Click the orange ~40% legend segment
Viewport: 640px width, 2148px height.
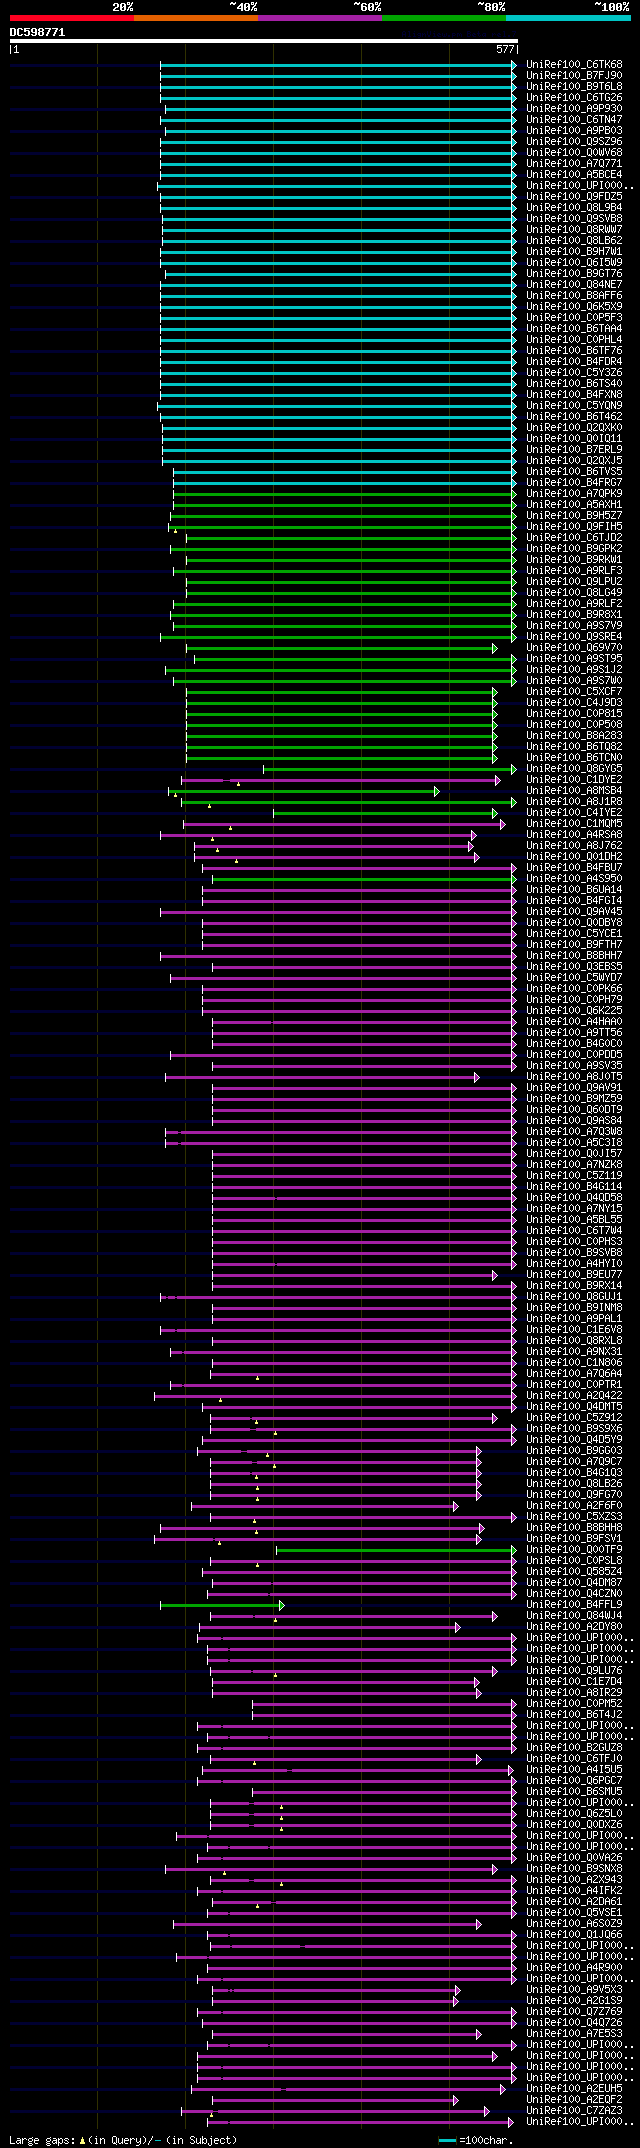point(196,18)
